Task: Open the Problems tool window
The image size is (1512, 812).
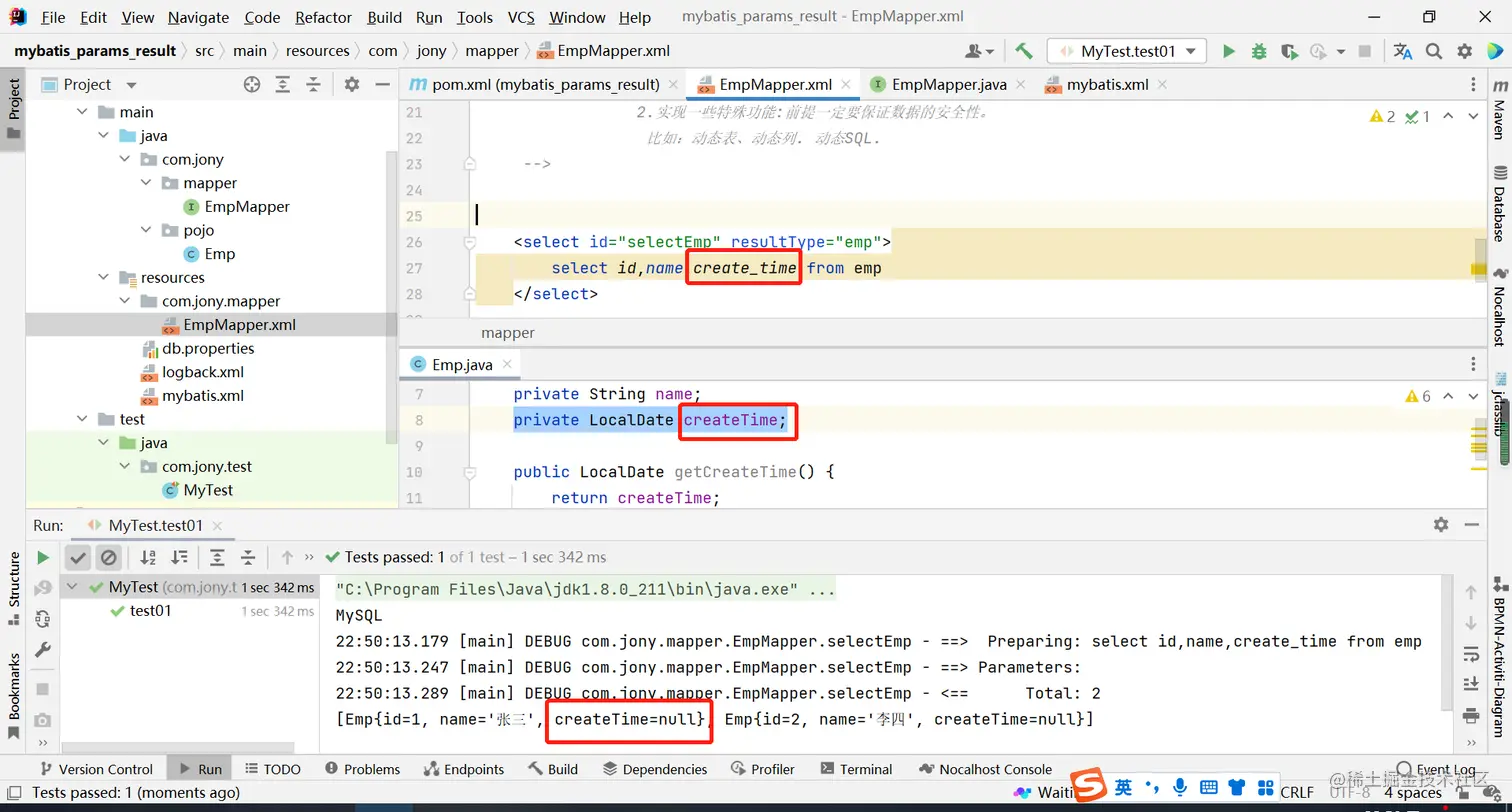Action: coord(361,769)
